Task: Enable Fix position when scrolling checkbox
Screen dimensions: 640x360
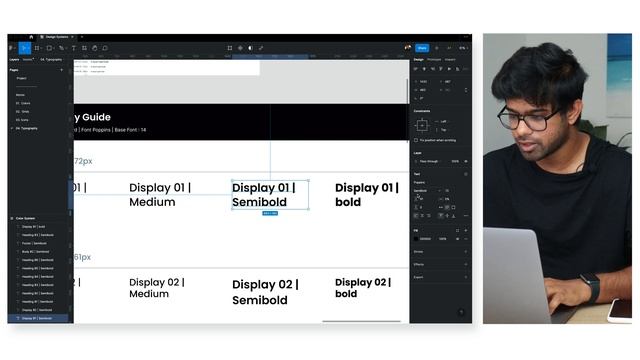Action: [x=416, y=140]
